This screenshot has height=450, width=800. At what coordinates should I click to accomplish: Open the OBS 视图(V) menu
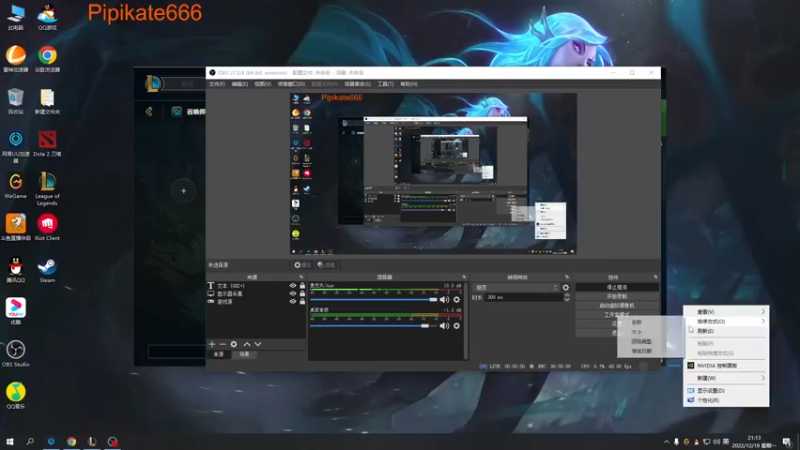coord(262,84)
